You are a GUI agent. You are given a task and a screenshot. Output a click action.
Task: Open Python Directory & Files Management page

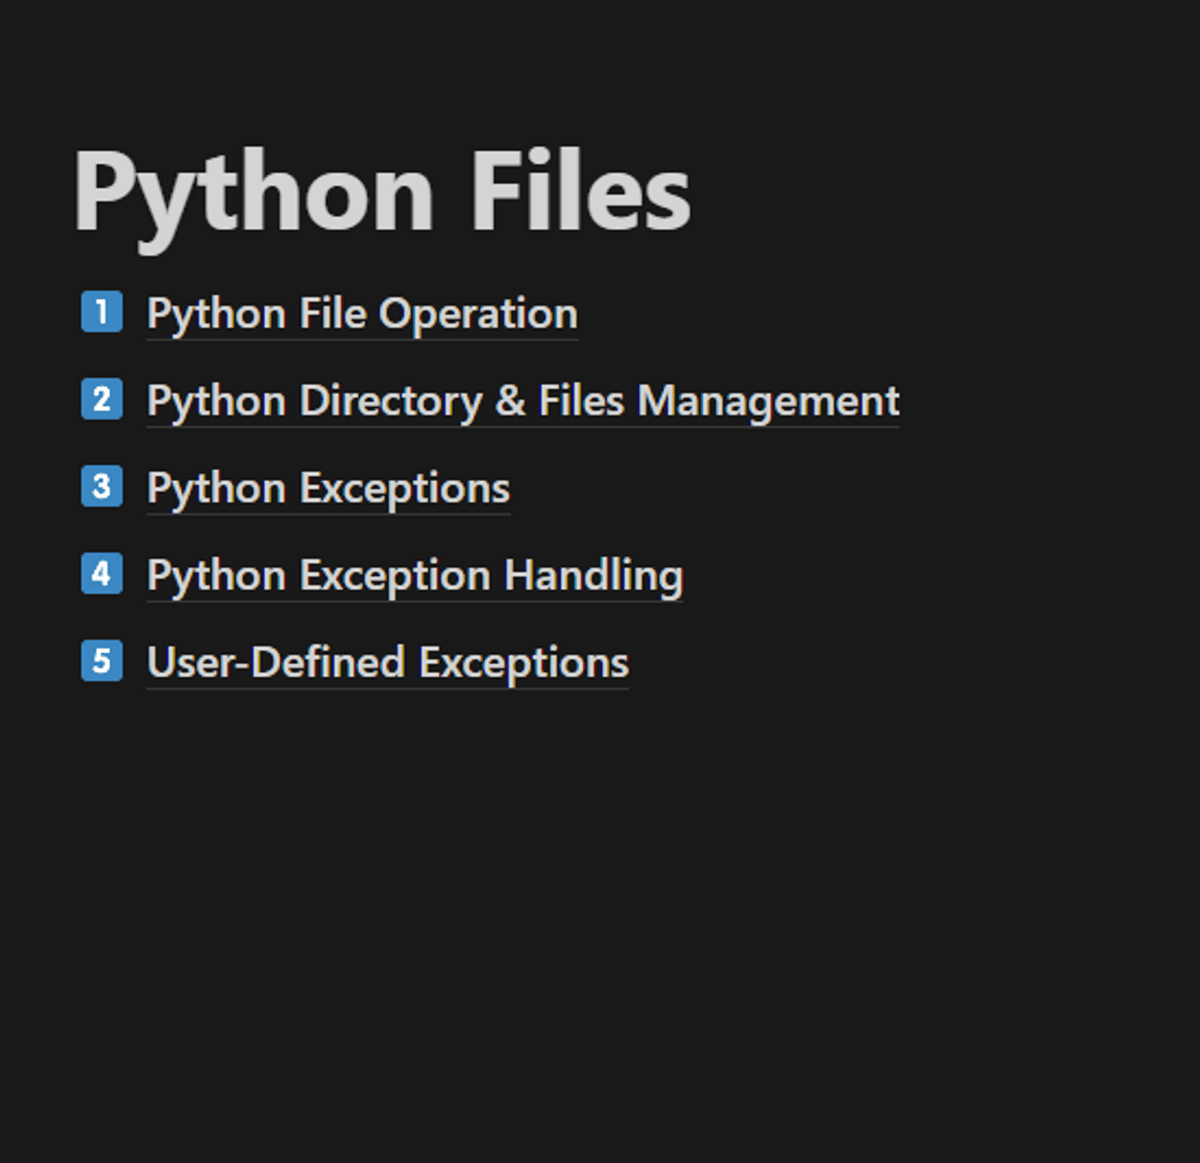[x=522, y=401]
